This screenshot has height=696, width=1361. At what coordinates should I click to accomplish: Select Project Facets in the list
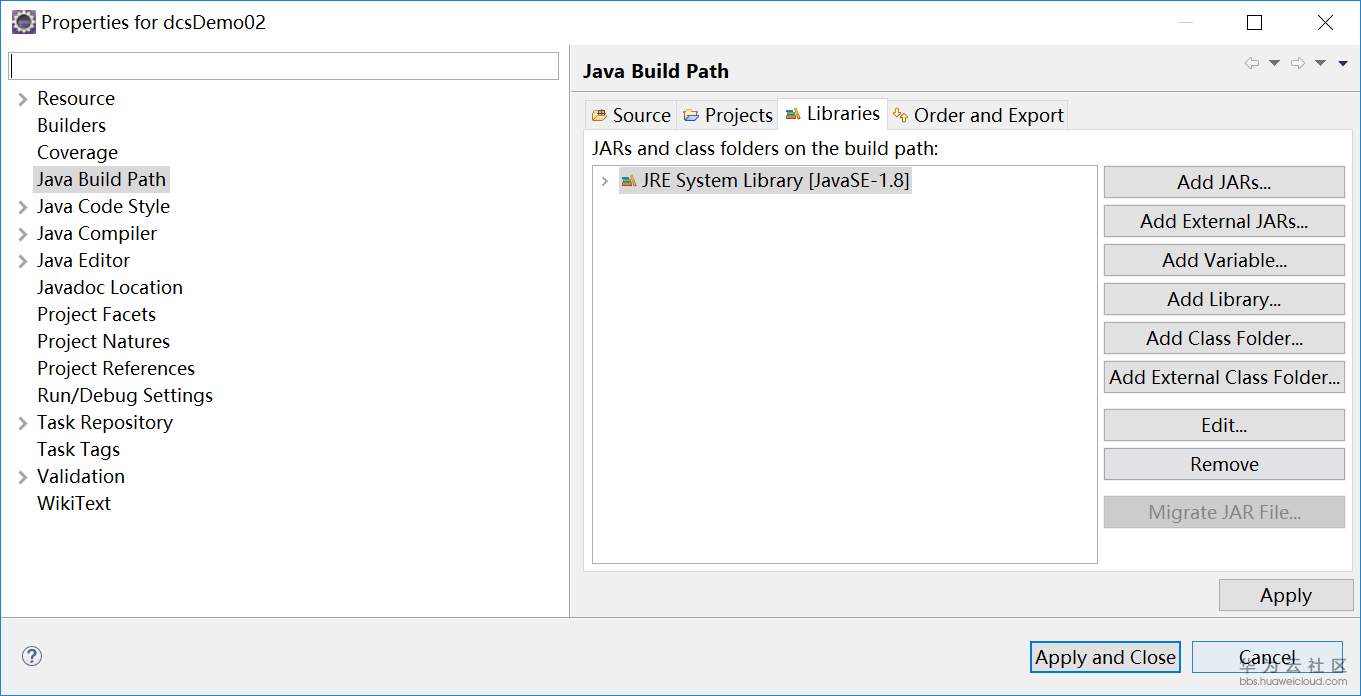(96, 314)
